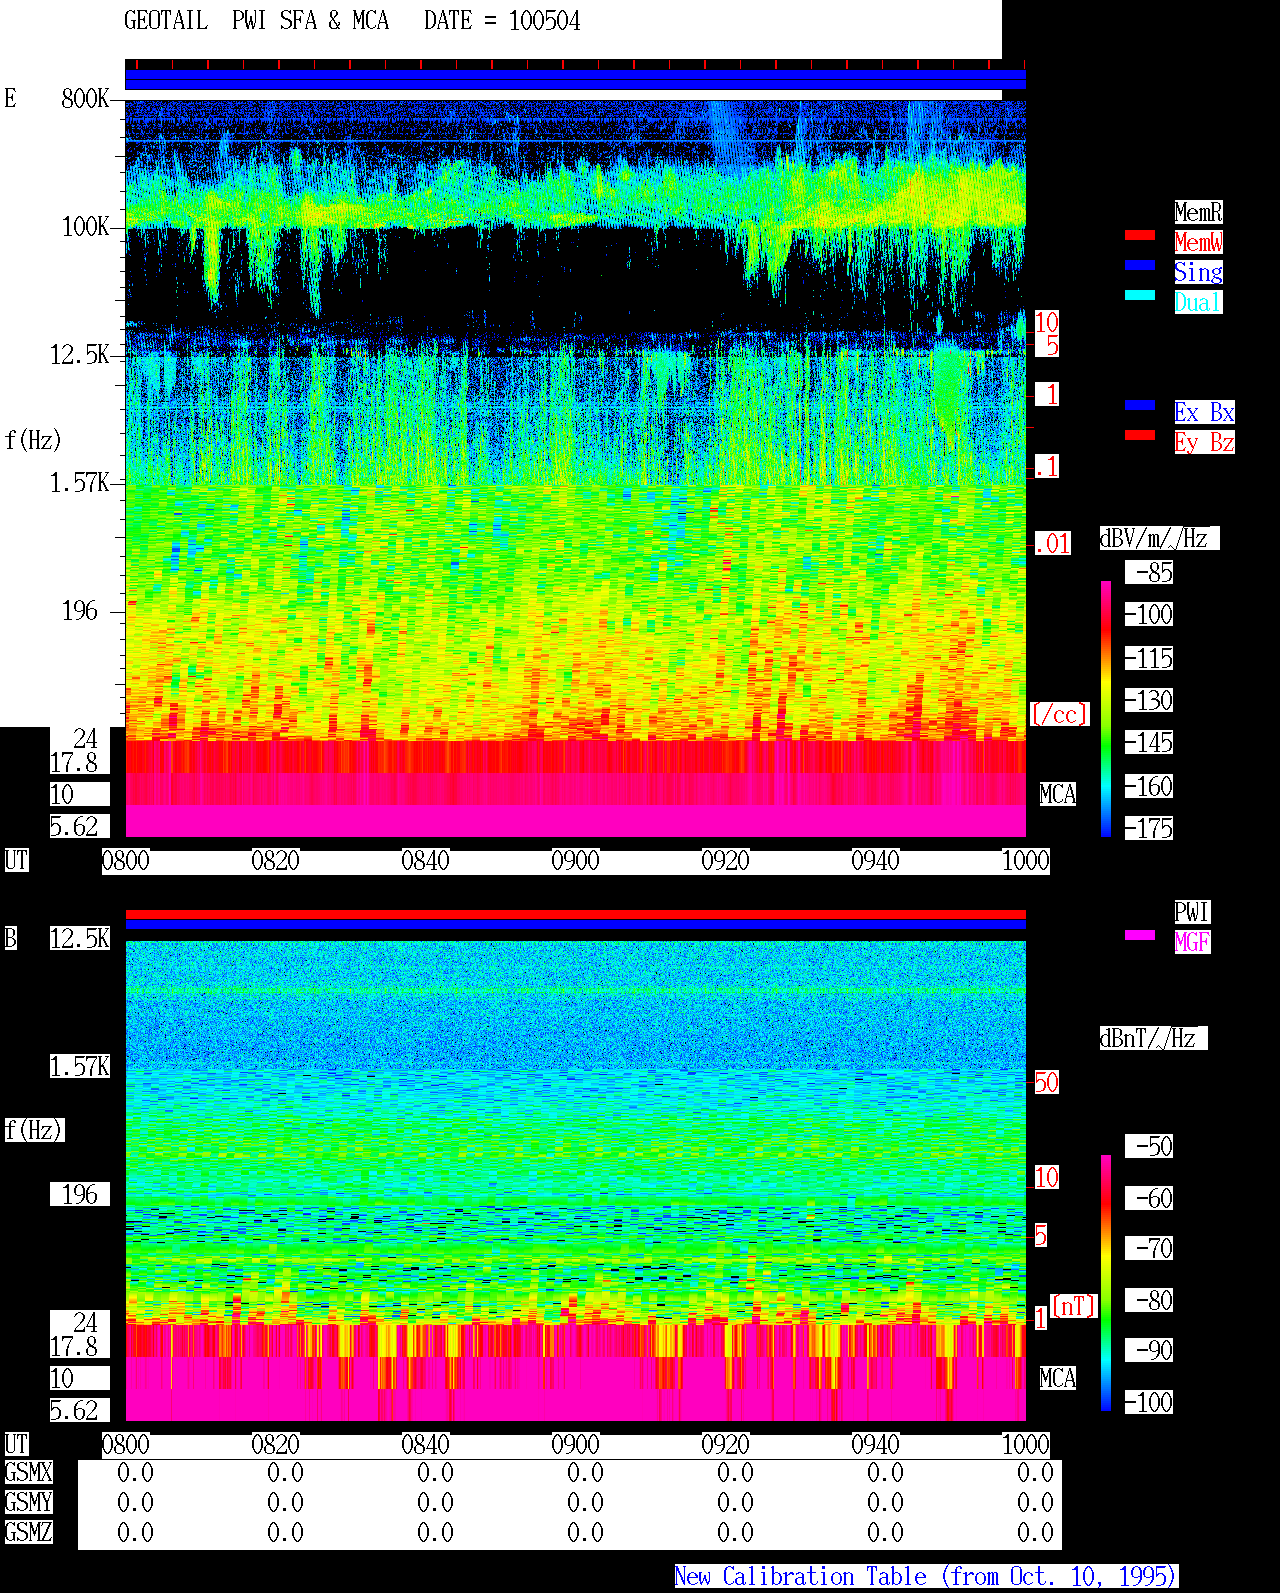Click the GSMX row label
Screen dimensions: 1280x1593
tap(28, 1472)
